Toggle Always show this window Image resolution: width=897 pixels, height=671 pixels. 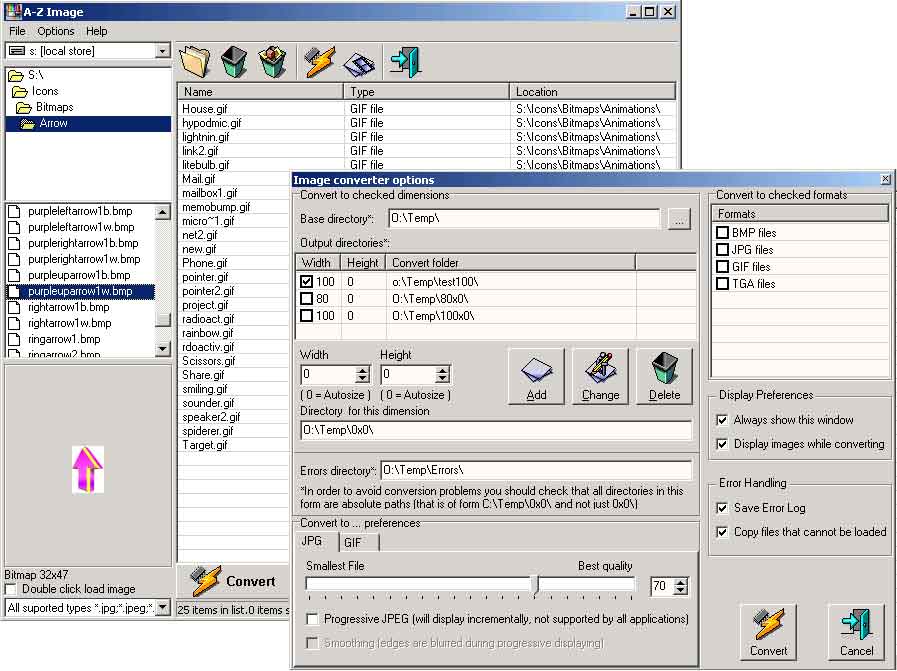tap(723, 420)
